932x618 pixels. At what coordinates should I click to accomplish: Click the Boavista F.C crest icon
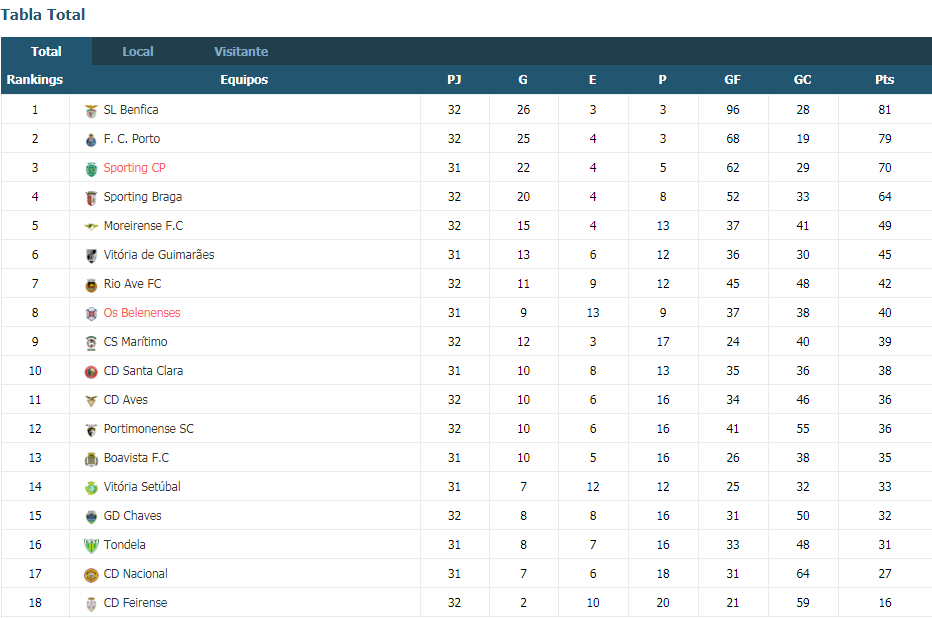pyautogui.click(x=91, y=459)
